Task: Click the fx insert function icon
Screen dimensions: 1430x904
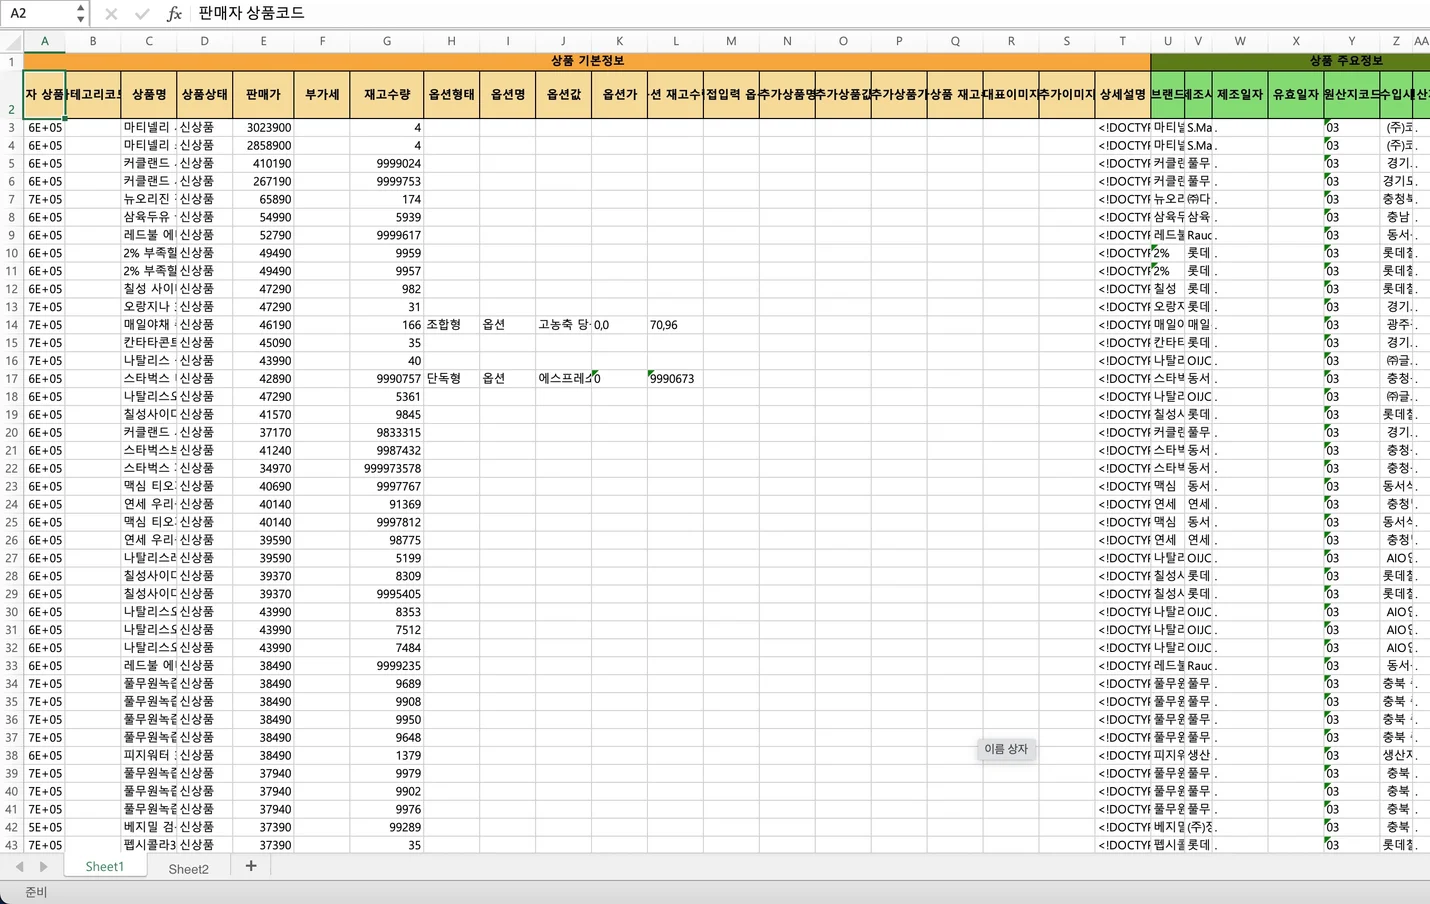Action: click(174, 14)
